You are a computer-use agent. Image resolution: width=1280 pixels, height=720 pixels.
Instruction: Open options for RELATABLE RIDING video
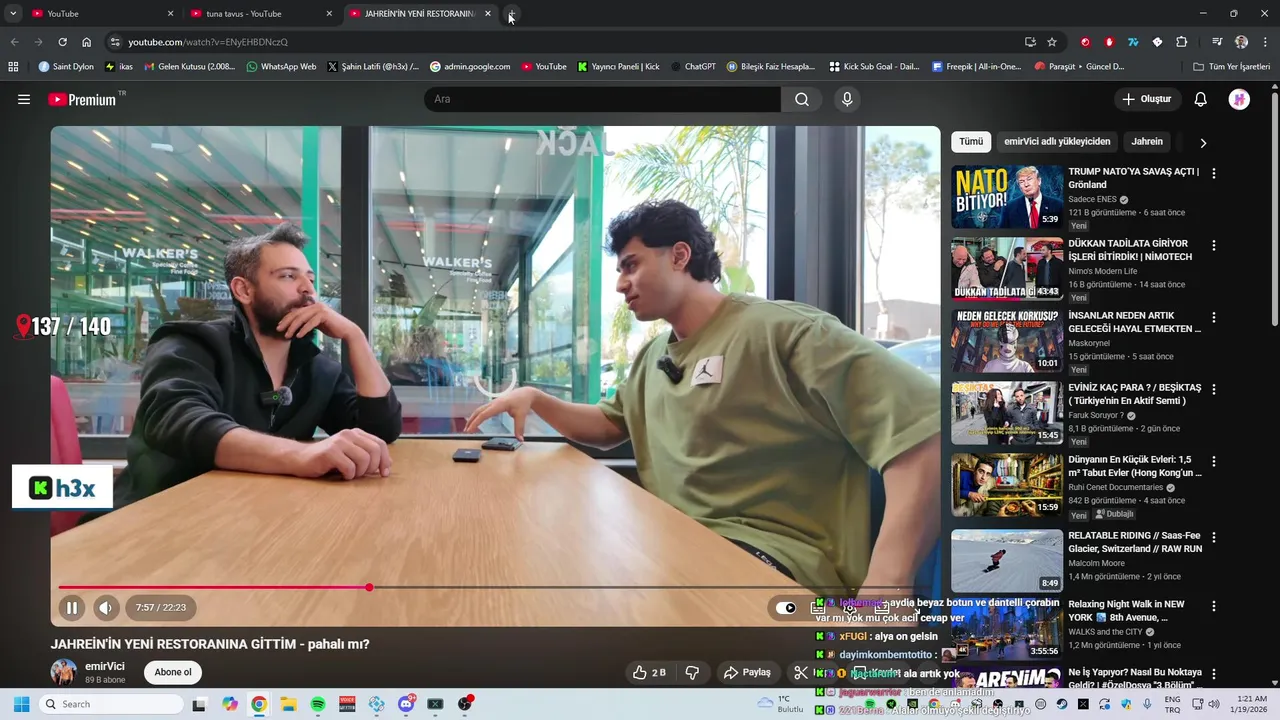(x=1214, y=537)
